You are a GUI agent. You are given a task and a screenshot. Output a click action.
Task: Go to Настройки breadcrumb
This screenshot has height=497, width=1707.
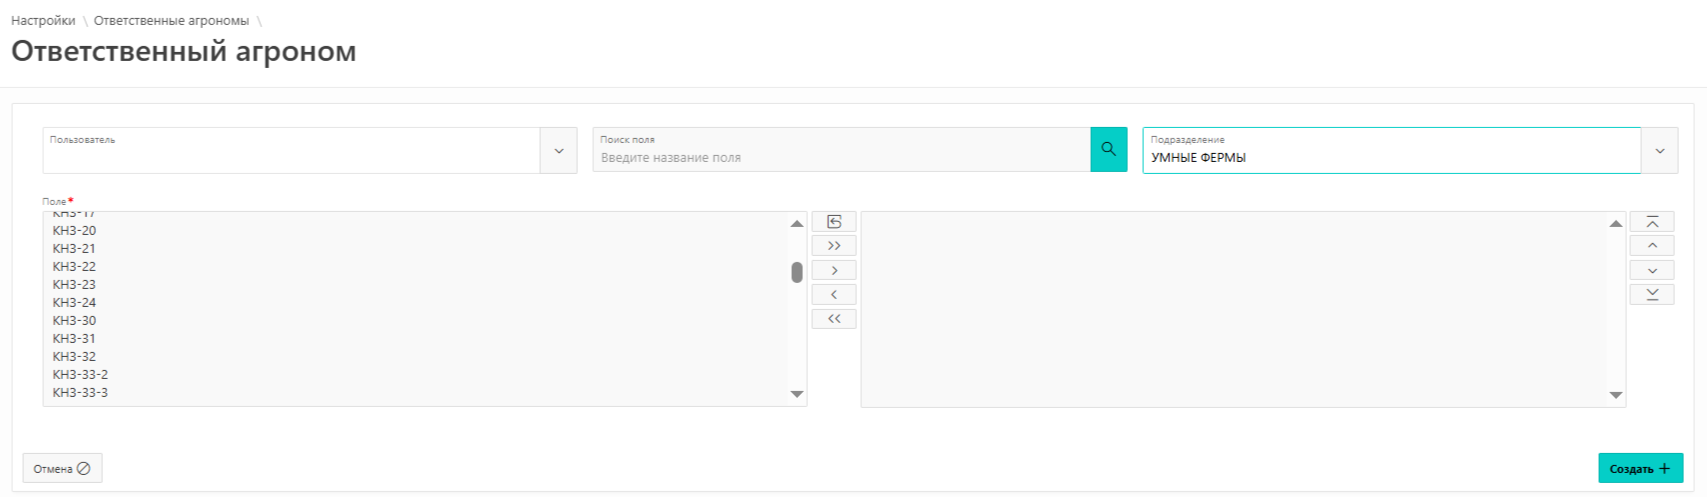43,21
